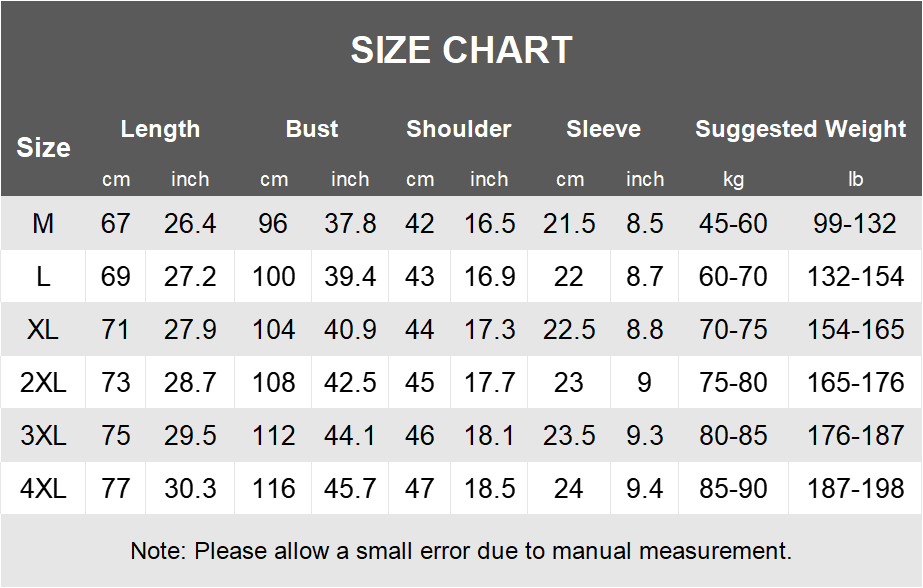Click the XL size row label
The width and height of the screenshot is (923, 588).
43,330
